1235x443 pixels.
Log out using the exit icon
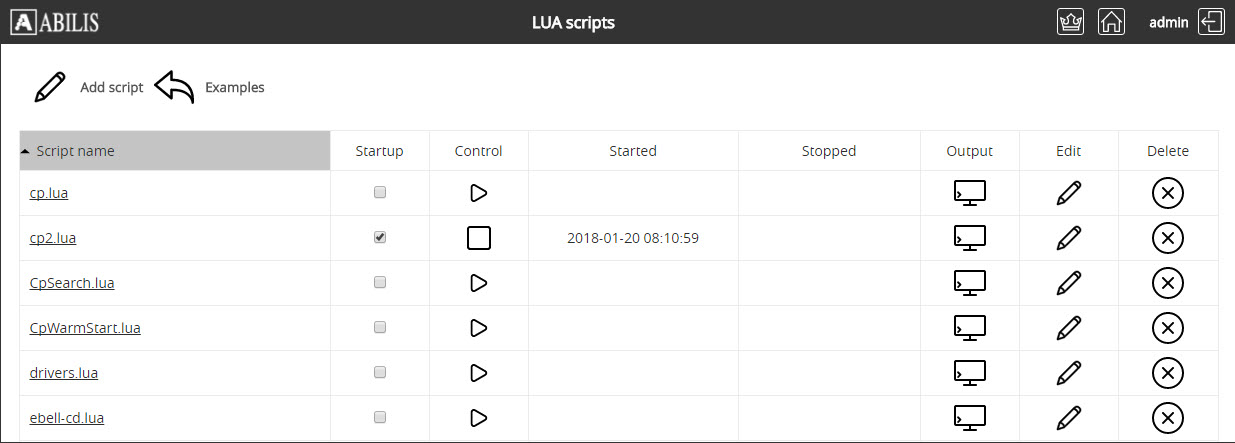point(1211,22)
